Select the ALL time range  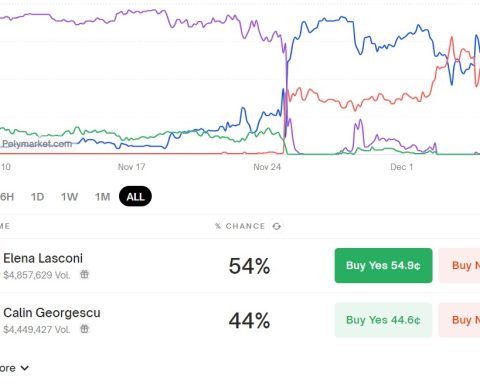click(135, 196)
